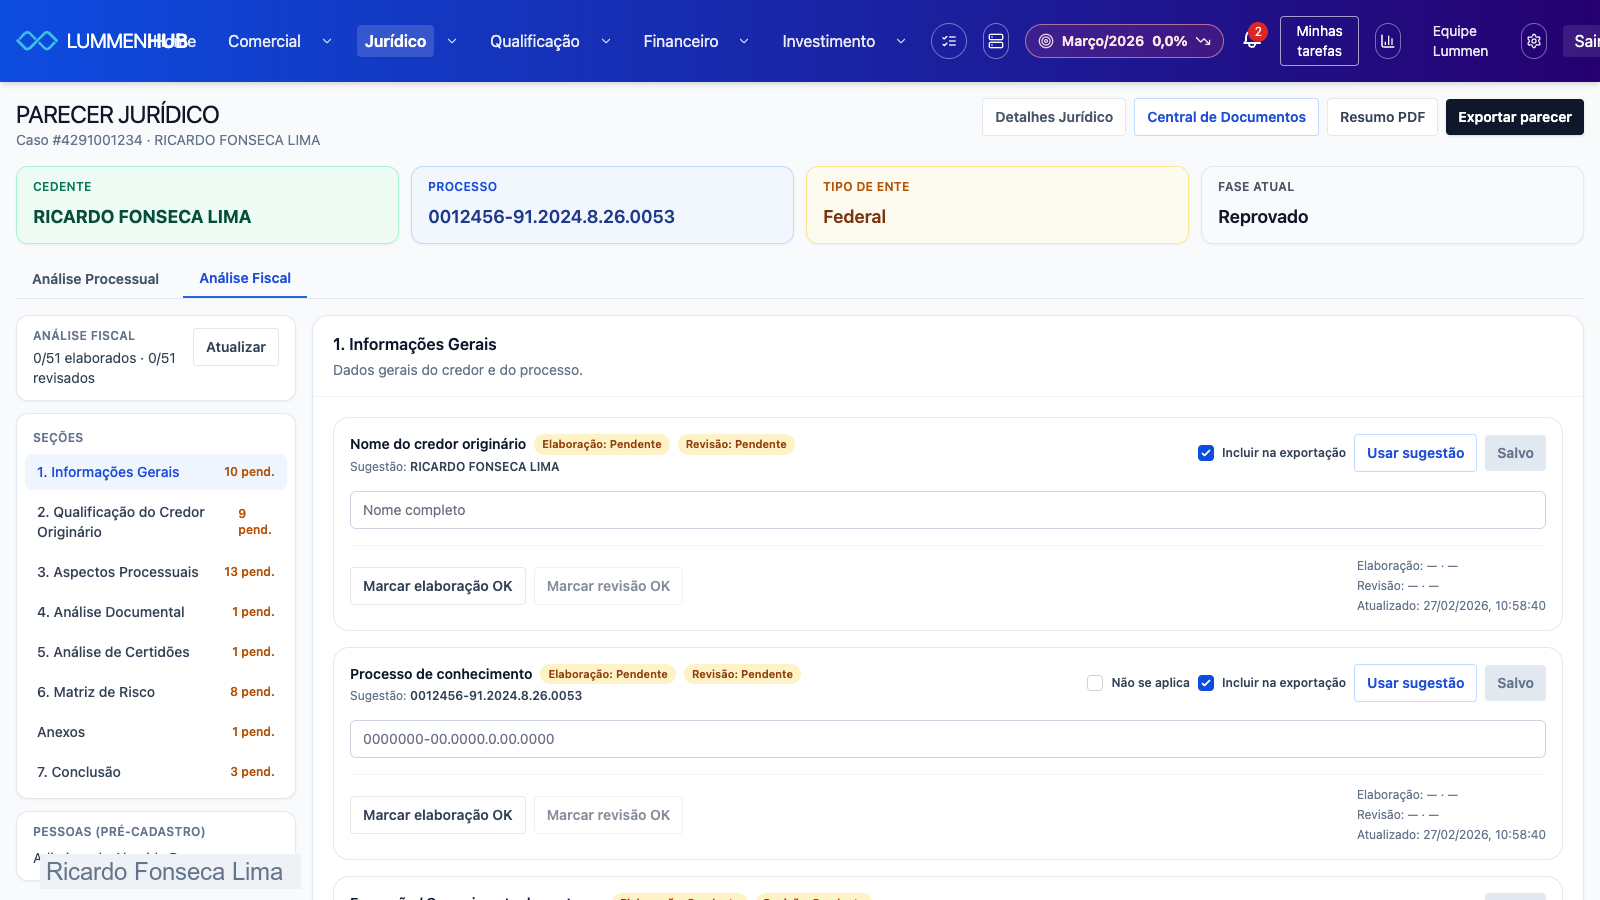Viewport: 1600px width, 900px height.
Task: Click the Exportar parecer button
Action: (1514, 117)
